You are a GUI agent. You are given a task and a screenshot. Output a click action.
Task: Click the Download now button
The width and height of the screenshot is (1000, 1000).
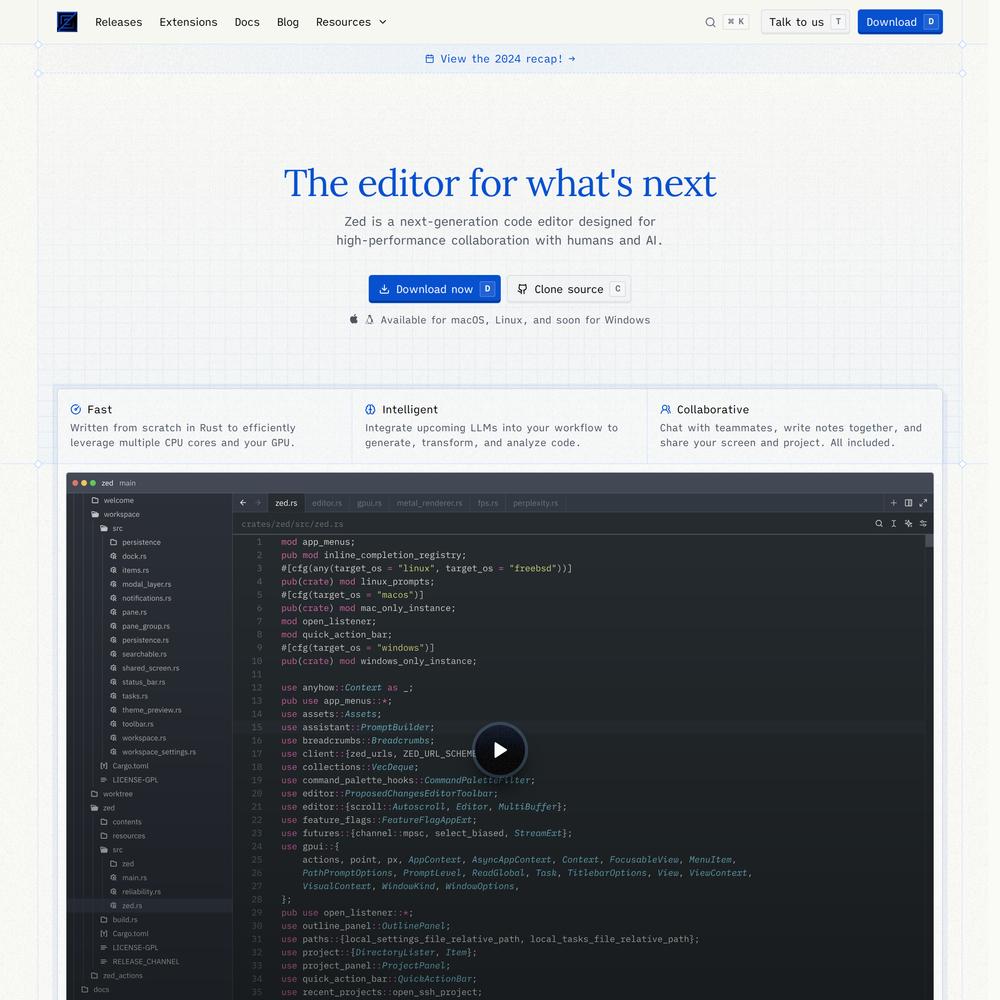coord(434,289)
